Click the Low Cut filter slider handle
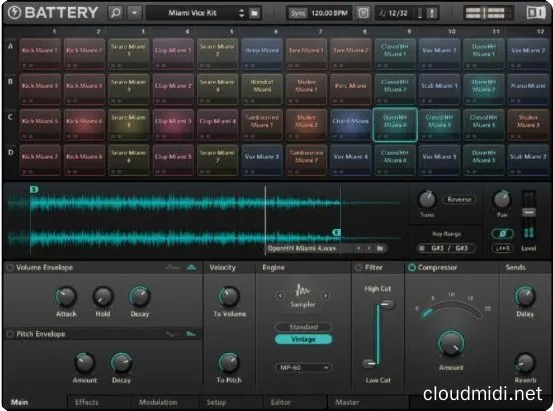Image resolution: width=553 pixels, height=411 pixels. (x=369, y=363)
